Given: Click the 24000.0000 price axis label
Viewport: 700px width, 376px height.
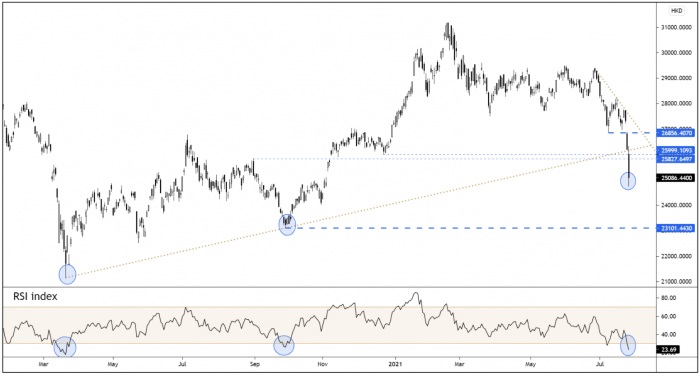Looking at the screenshot, I should click(677, 205).
